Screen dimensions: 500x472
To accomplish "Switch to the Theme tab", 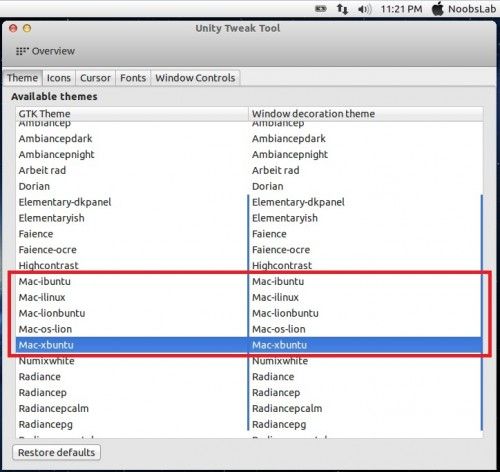I will (22, 78).
